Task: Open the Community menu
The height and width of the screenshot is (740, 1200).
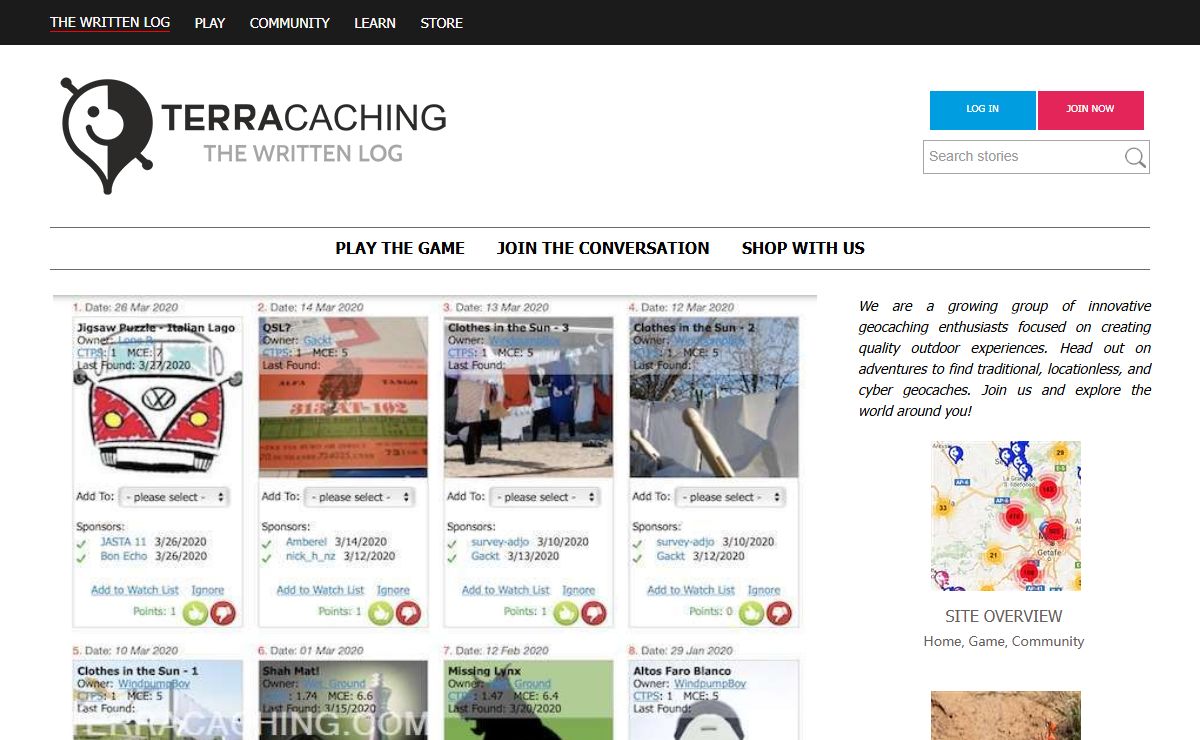Action: (290, 23)
